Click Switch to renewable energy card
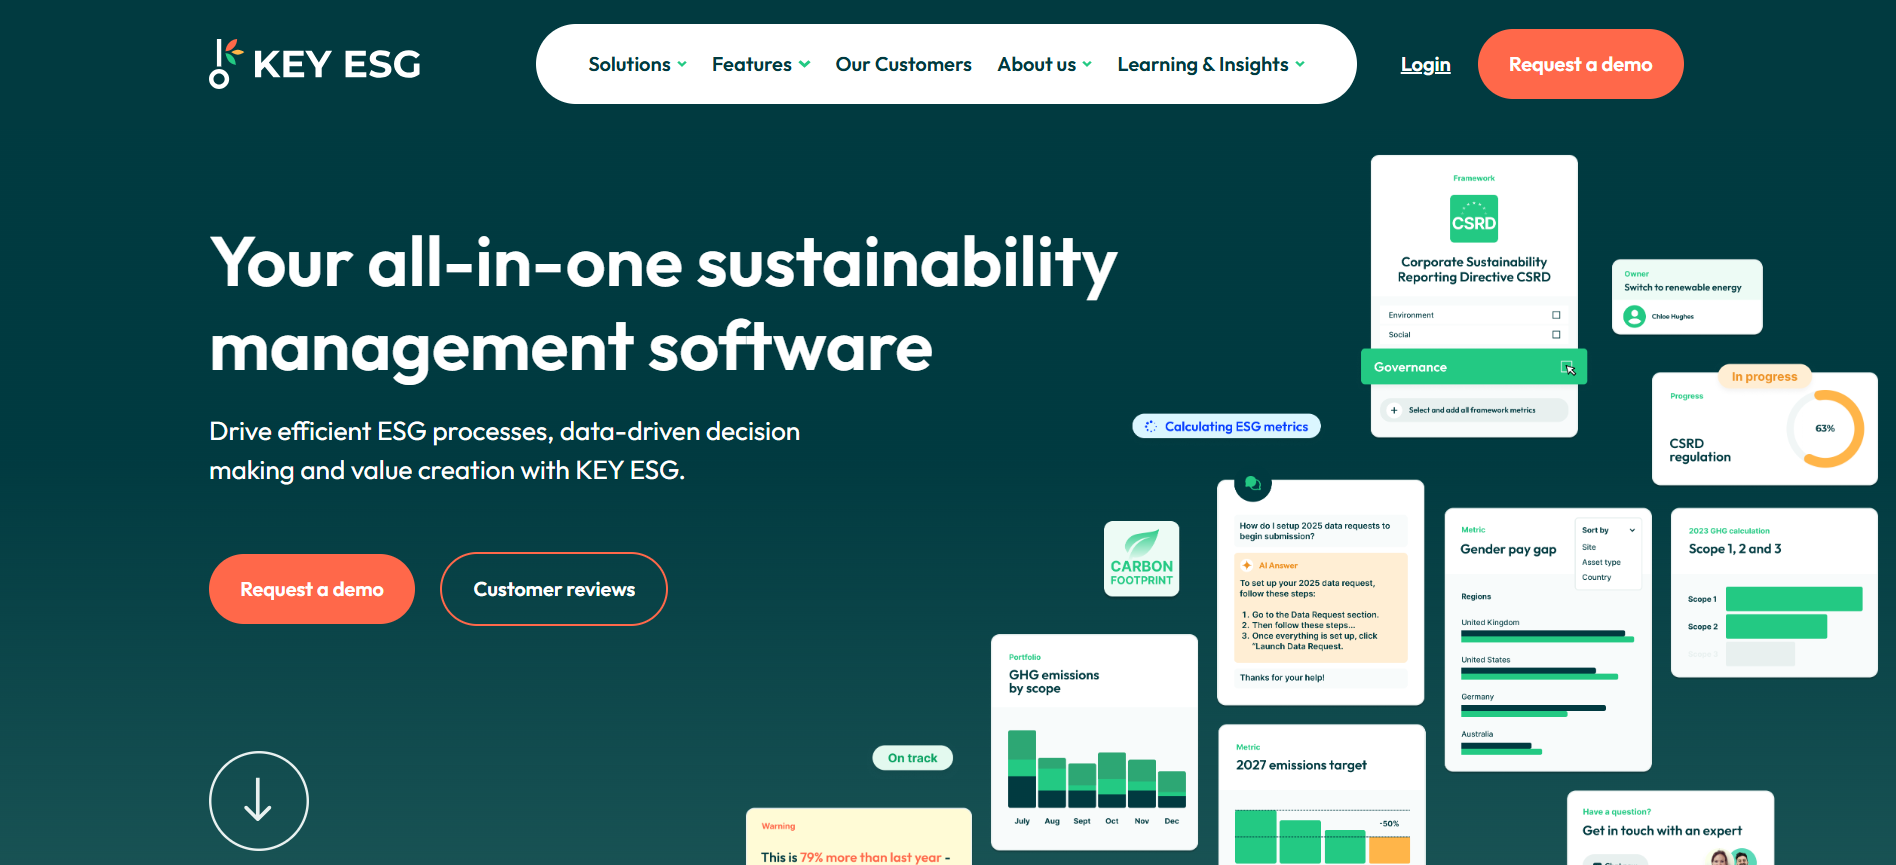Screen dimensions: 1896x865 (1687, 297)
